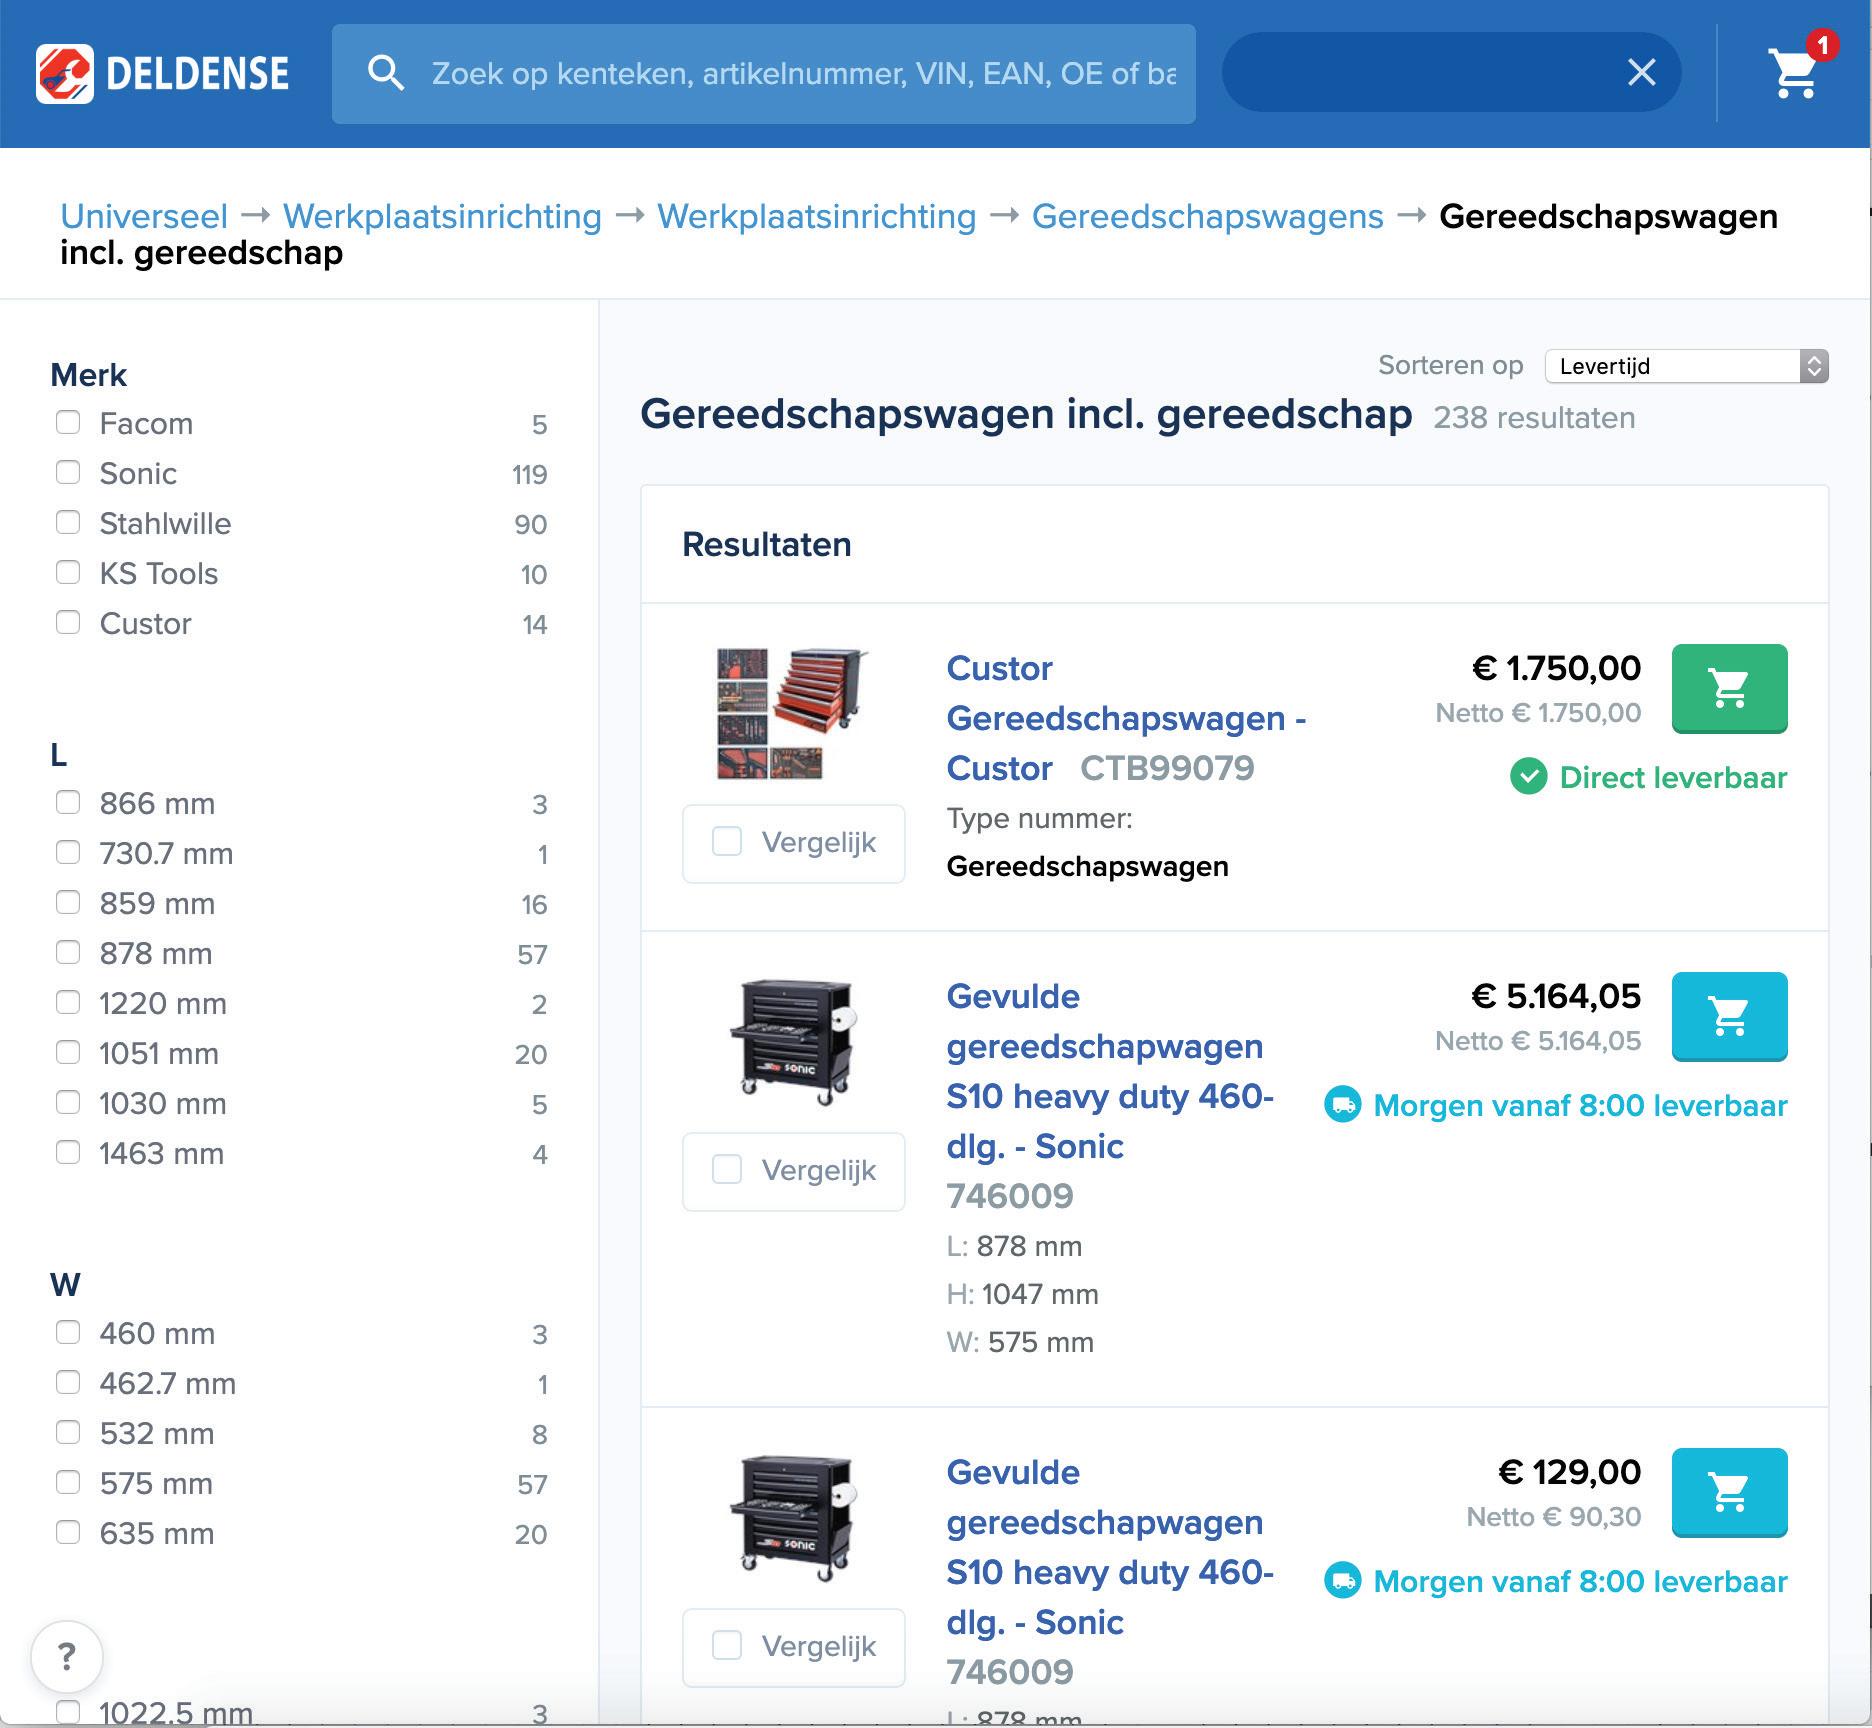Check the Facom brand filter

click(x=68, y=422)
